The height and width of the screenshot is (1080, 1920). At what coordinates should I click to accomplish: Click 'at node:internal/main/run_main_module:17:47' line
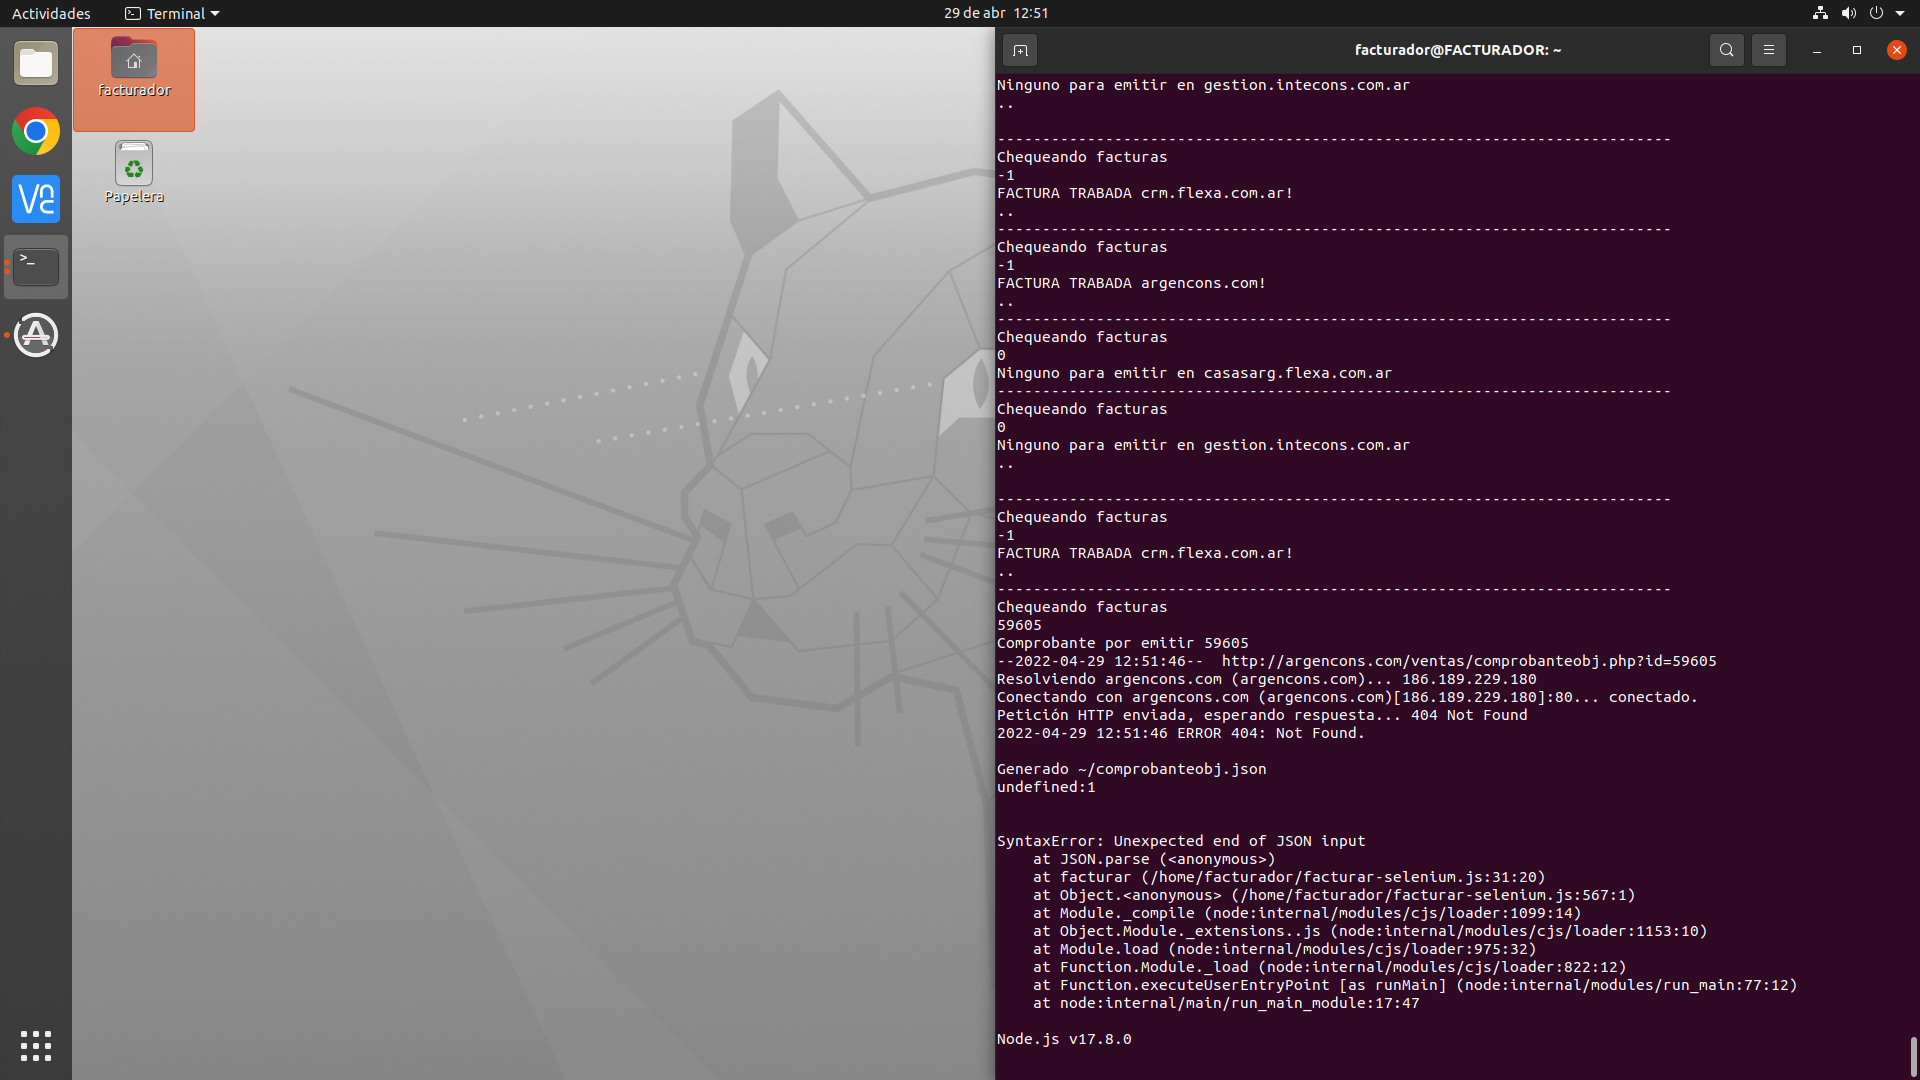1226,1003
